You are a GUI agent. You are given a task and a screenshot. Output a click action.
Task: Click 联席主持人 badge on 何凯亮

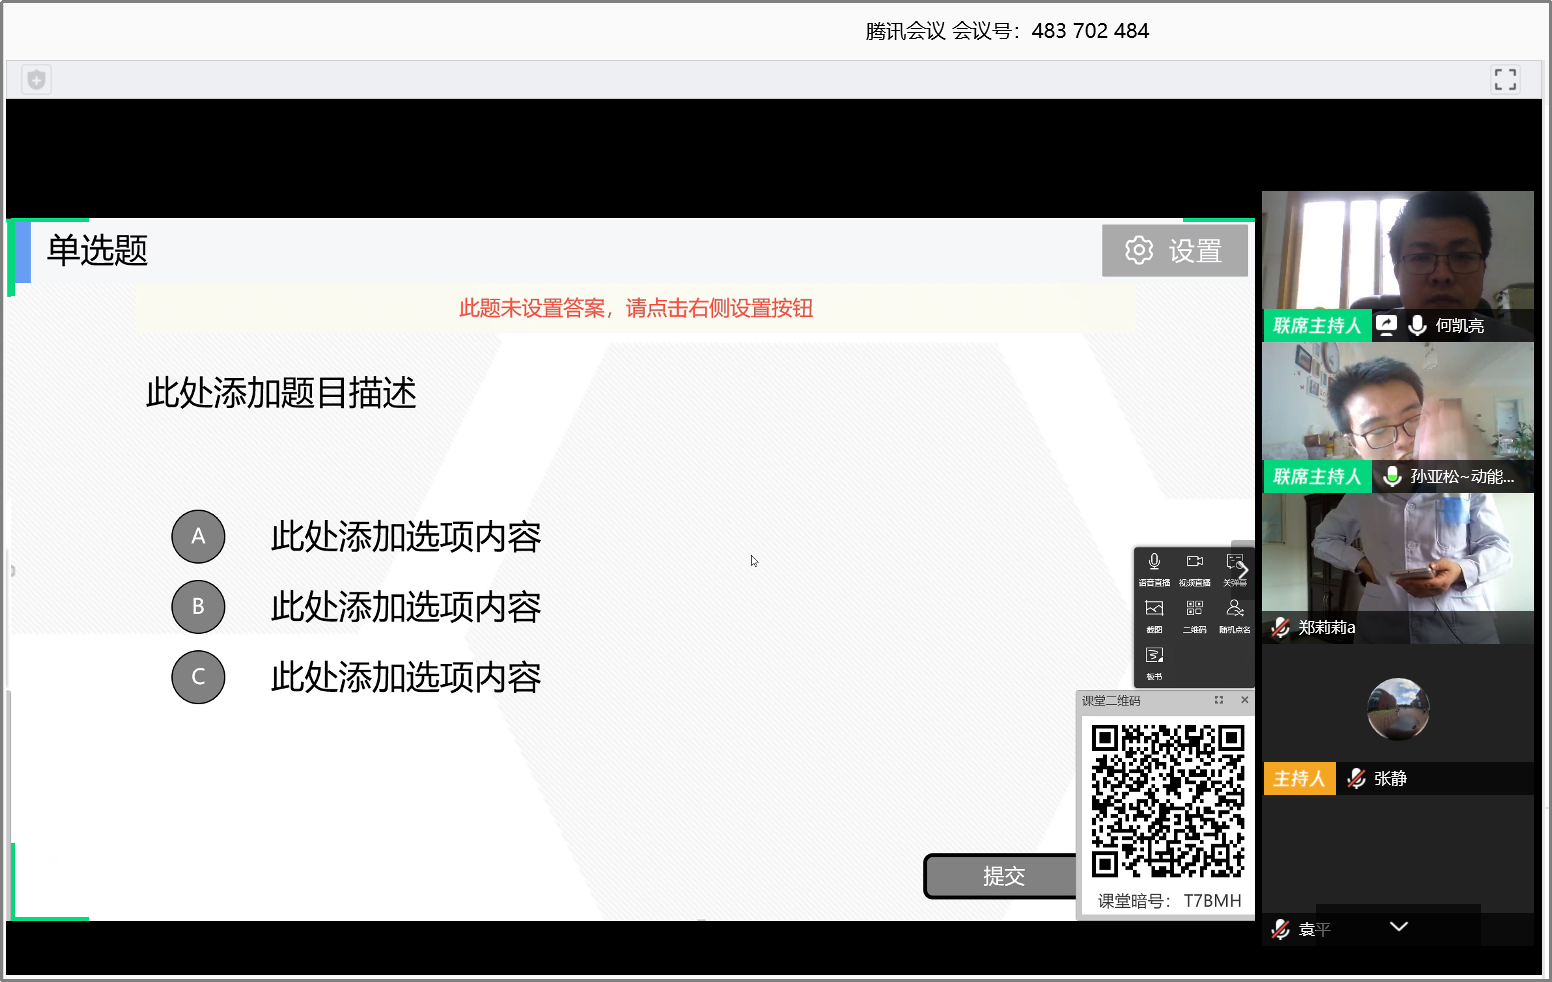coord(1317,325)
